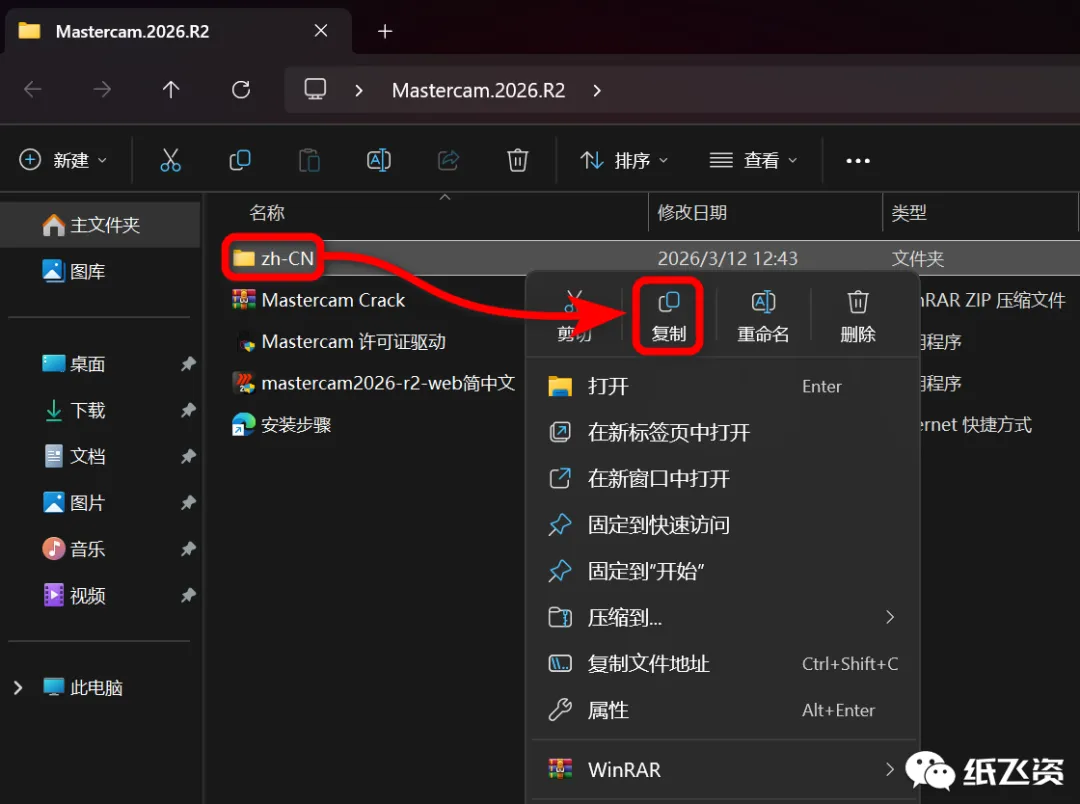Open the 查看 view dropdown

pyautogui.click(x=754, y=161)
